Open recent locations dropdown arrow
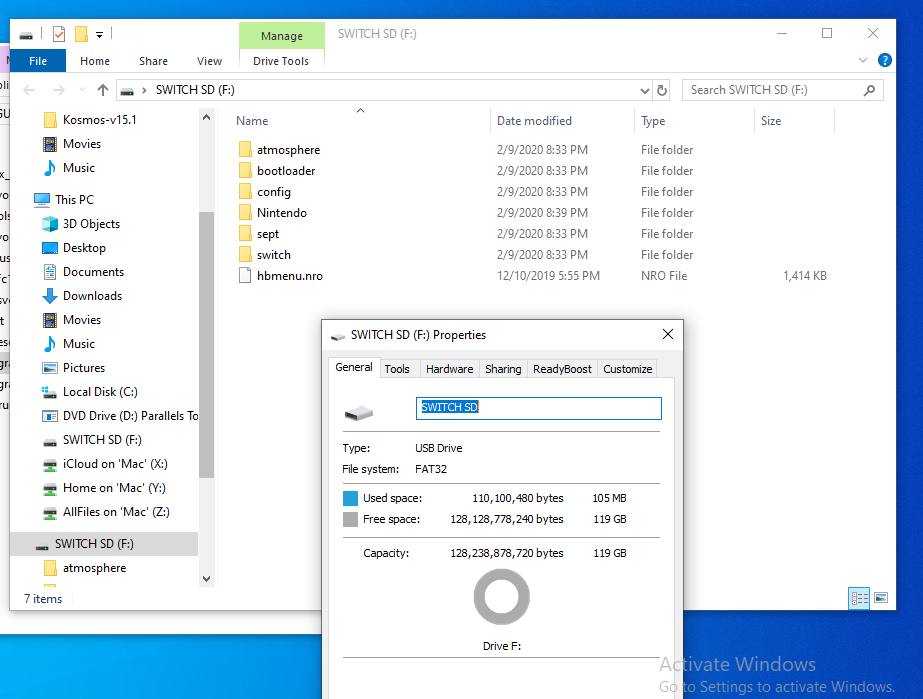The image size is (923, 699). coord(82,90)
